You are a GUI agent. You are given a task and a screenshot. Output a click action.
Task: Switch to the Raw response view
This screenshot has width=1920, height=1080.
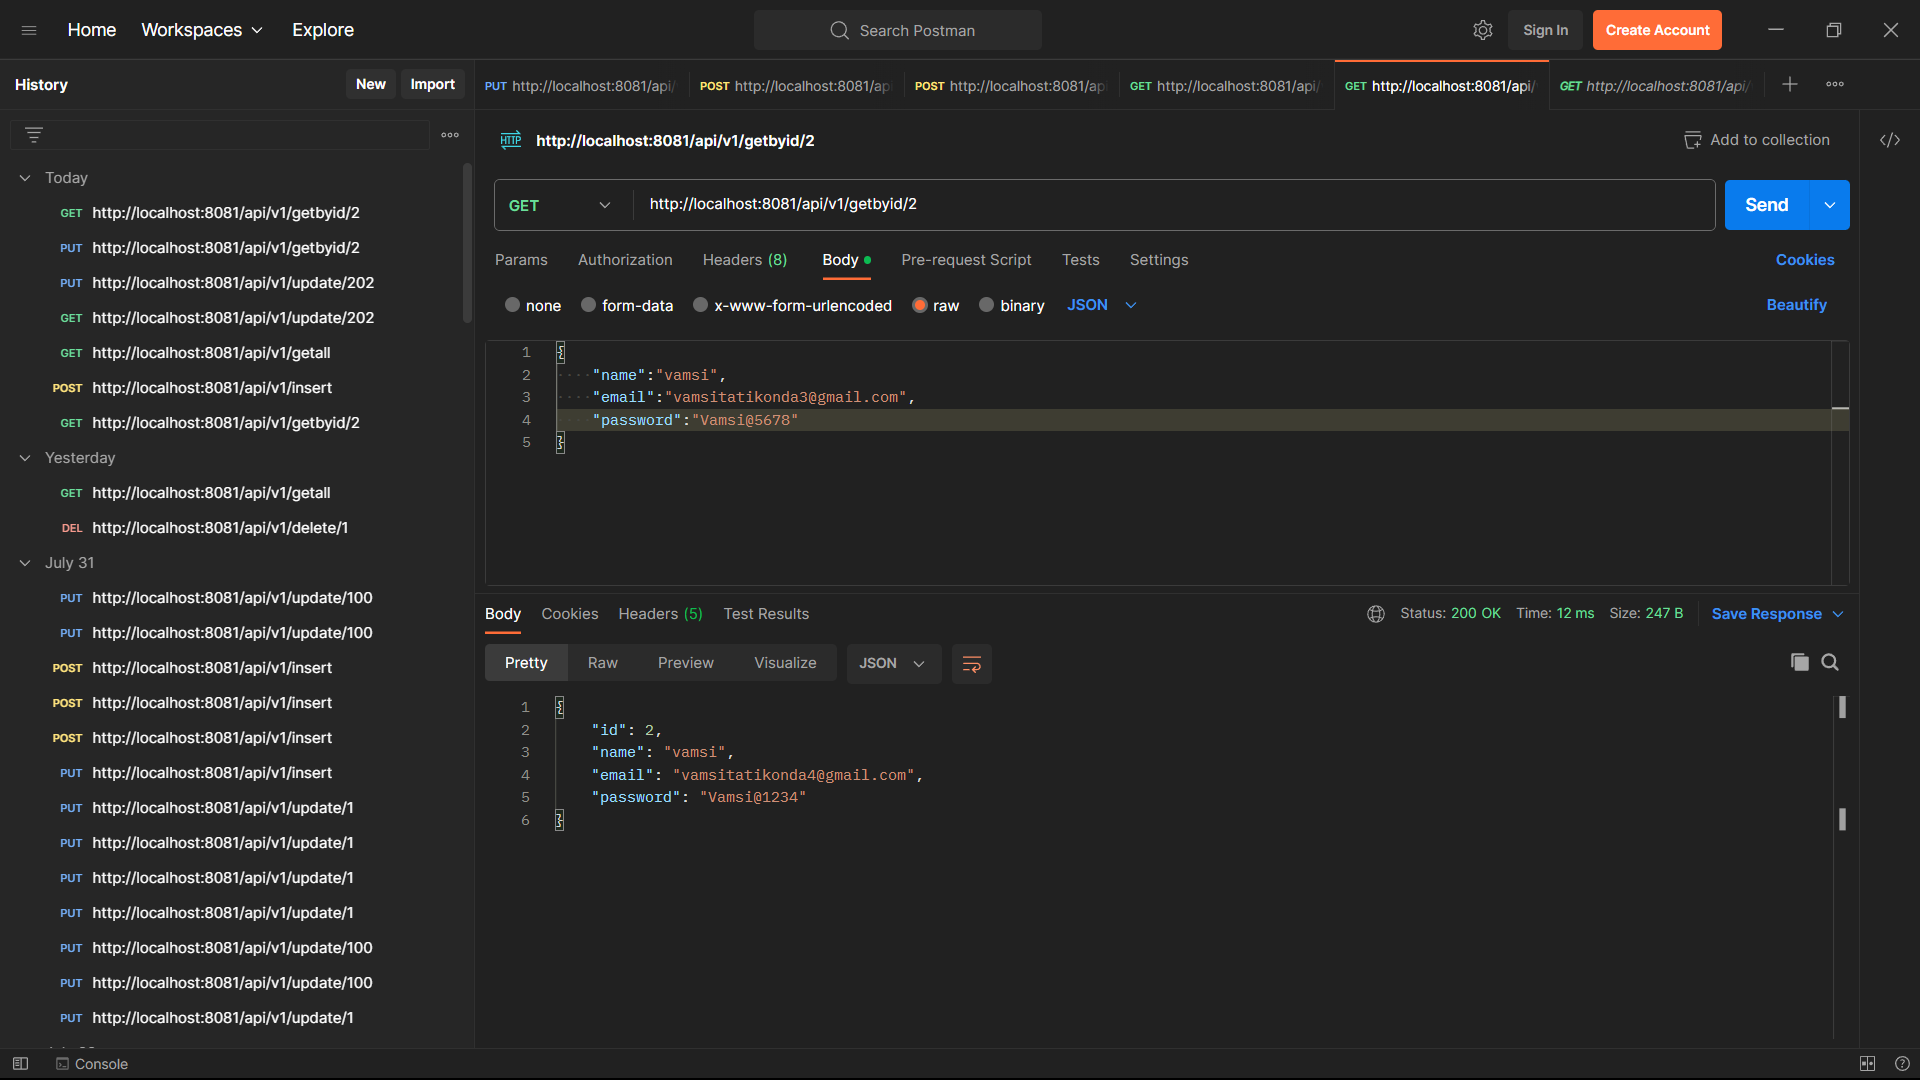click(x=602, y=662)
